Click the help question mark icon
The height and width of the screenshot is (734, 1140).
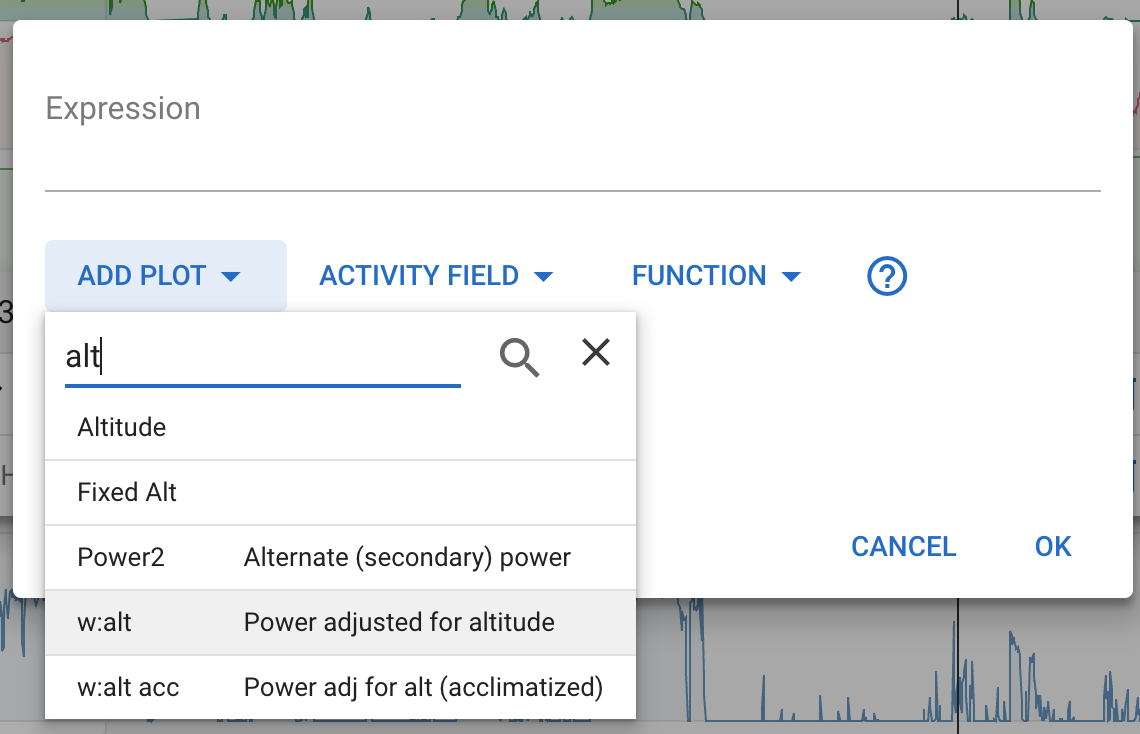coord(887,276)
